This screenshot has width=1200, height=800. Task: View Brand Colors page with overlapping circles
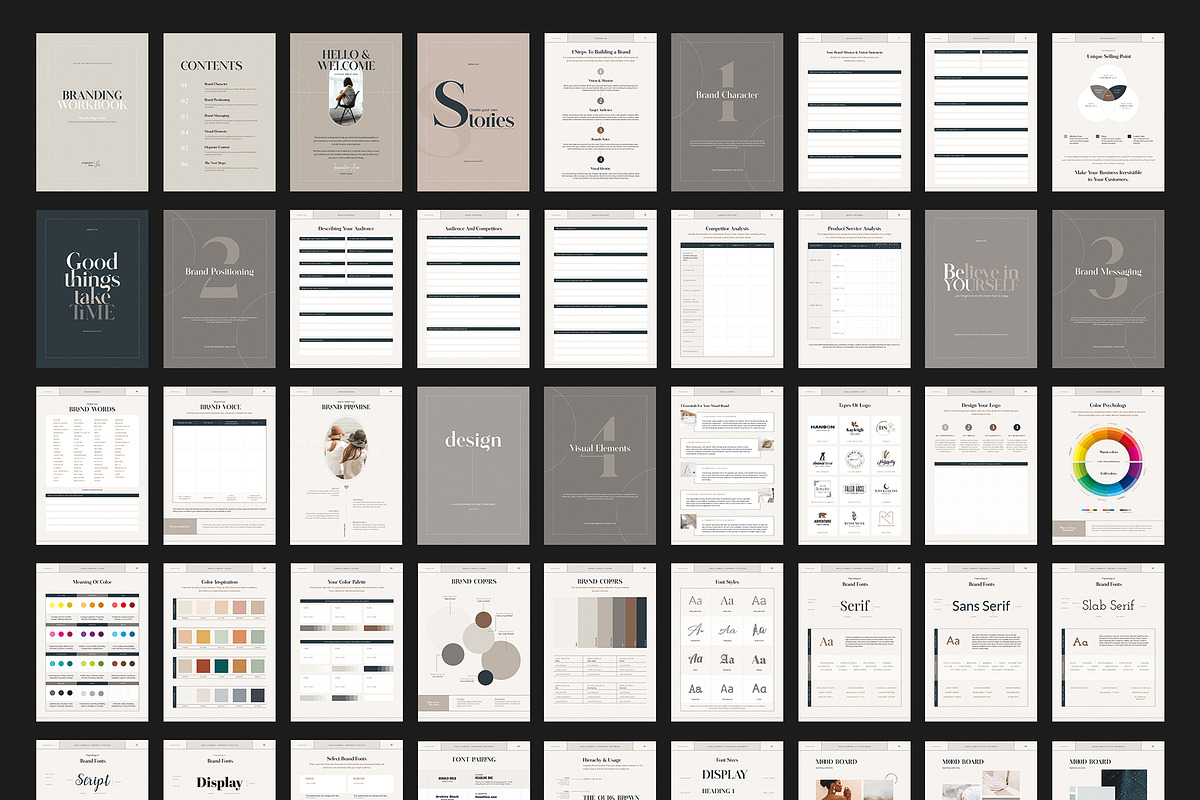[x=473, y=642]
